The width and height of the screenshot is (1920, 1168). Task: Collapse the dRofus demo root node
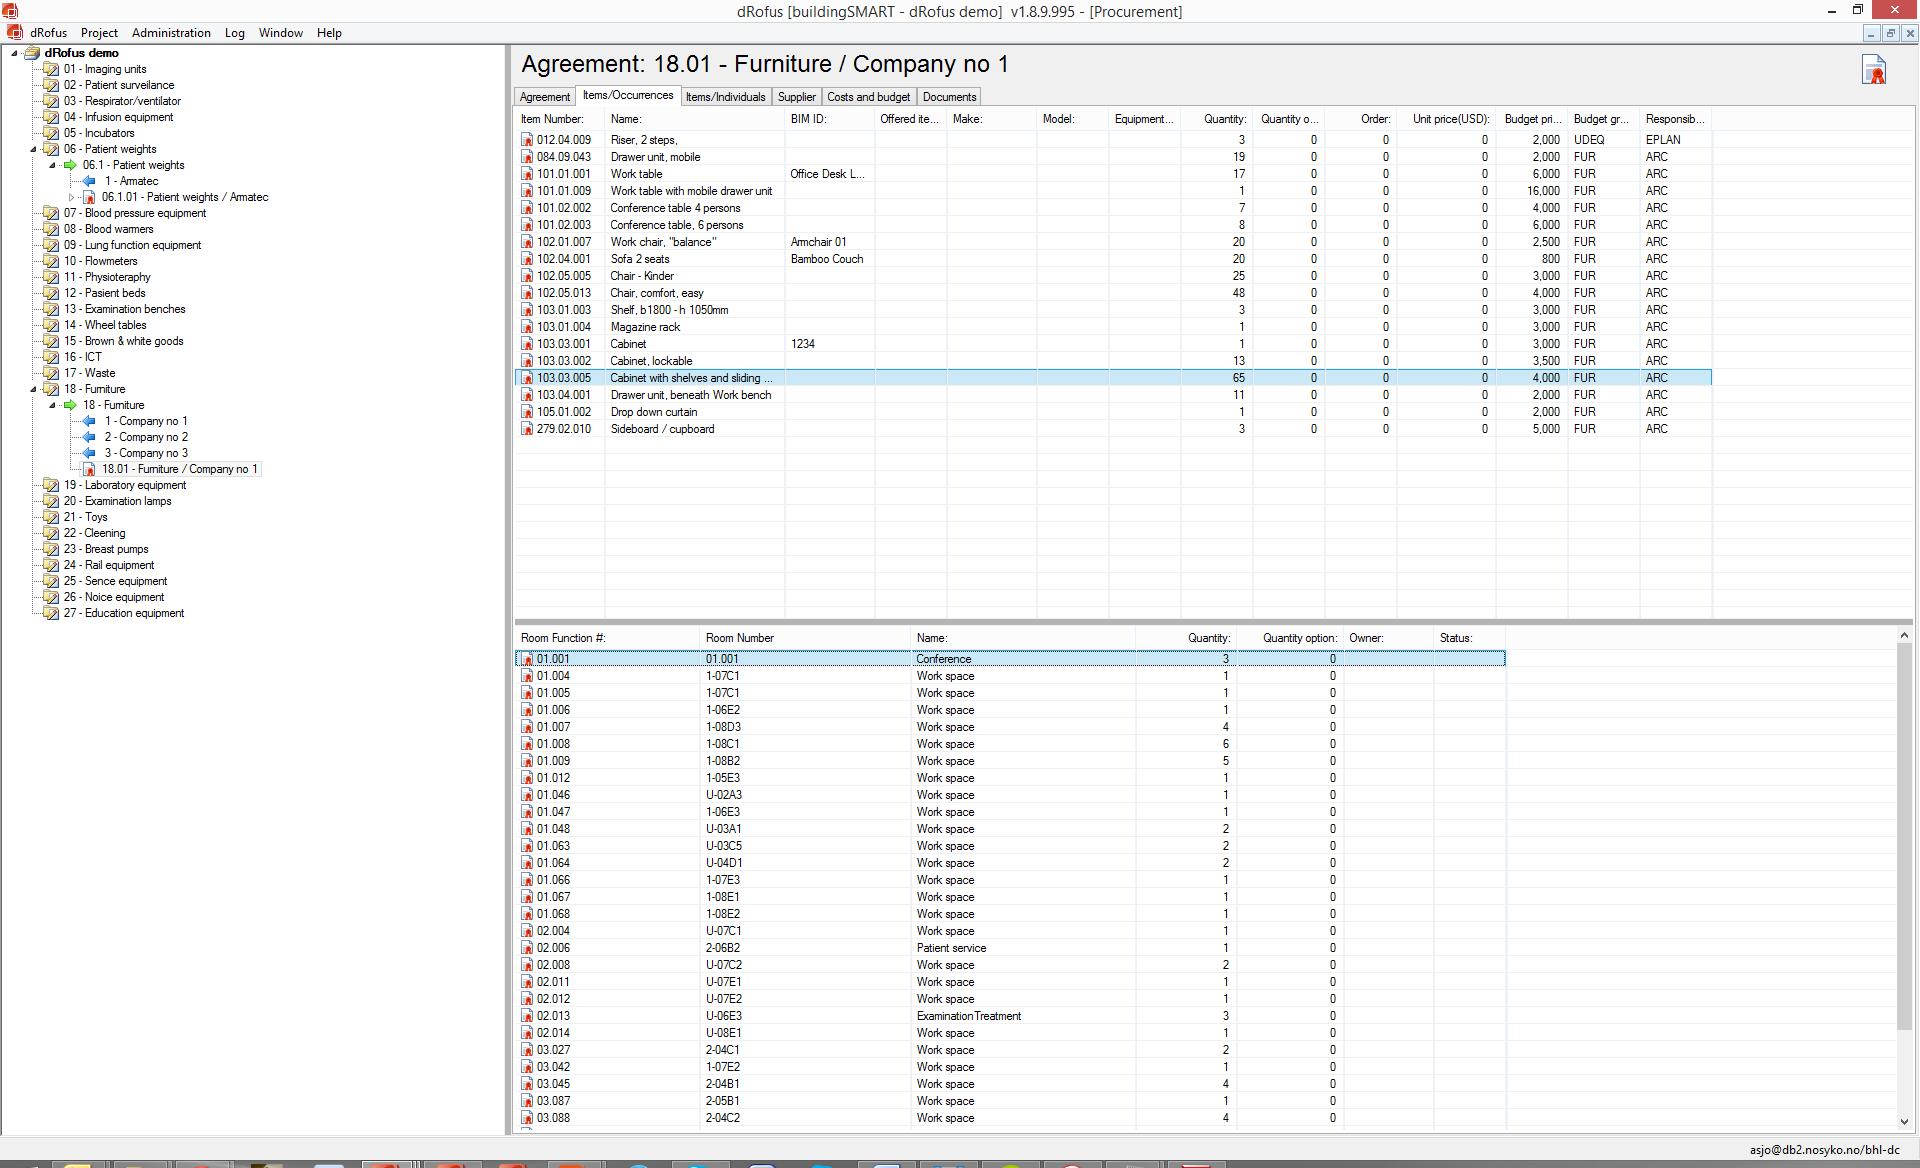point(15,53)
